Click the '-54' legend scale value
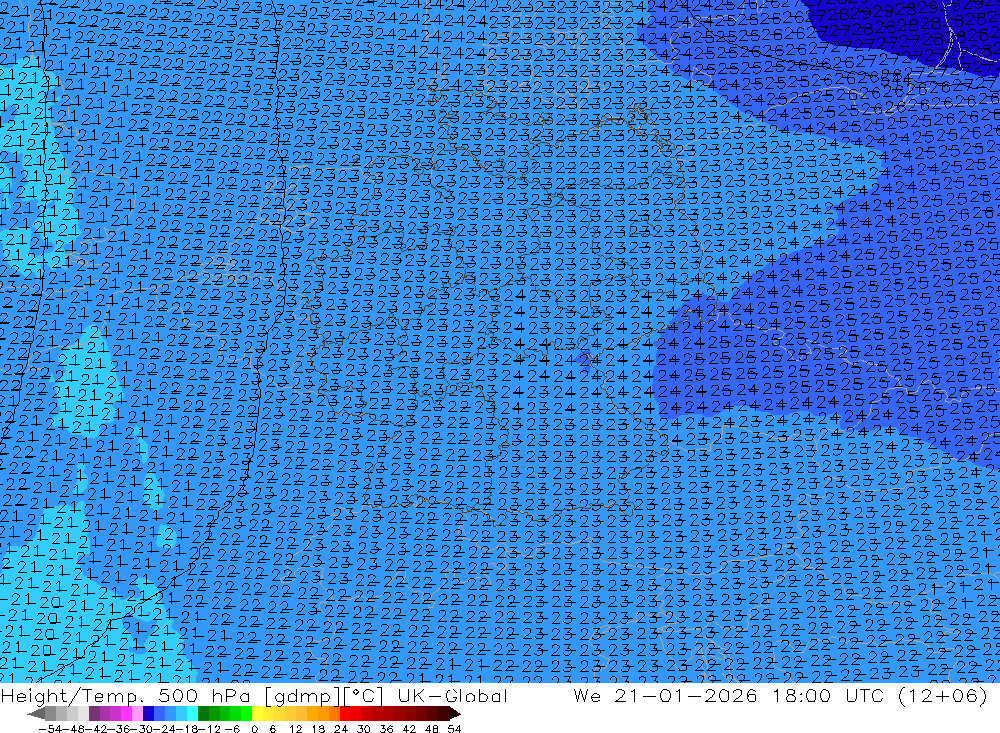1000x733 pixels. 50,729
